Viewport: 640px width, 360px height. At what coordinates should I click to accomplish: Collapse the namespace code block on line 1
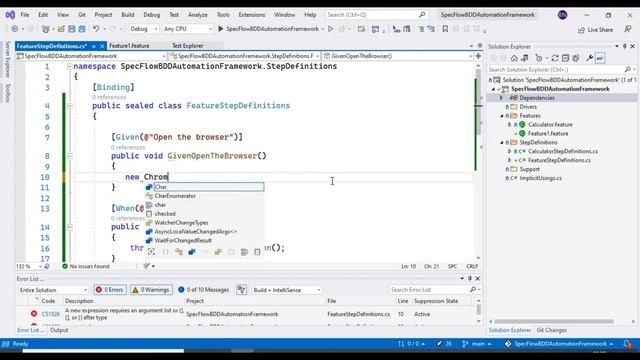tap(69, 66)
